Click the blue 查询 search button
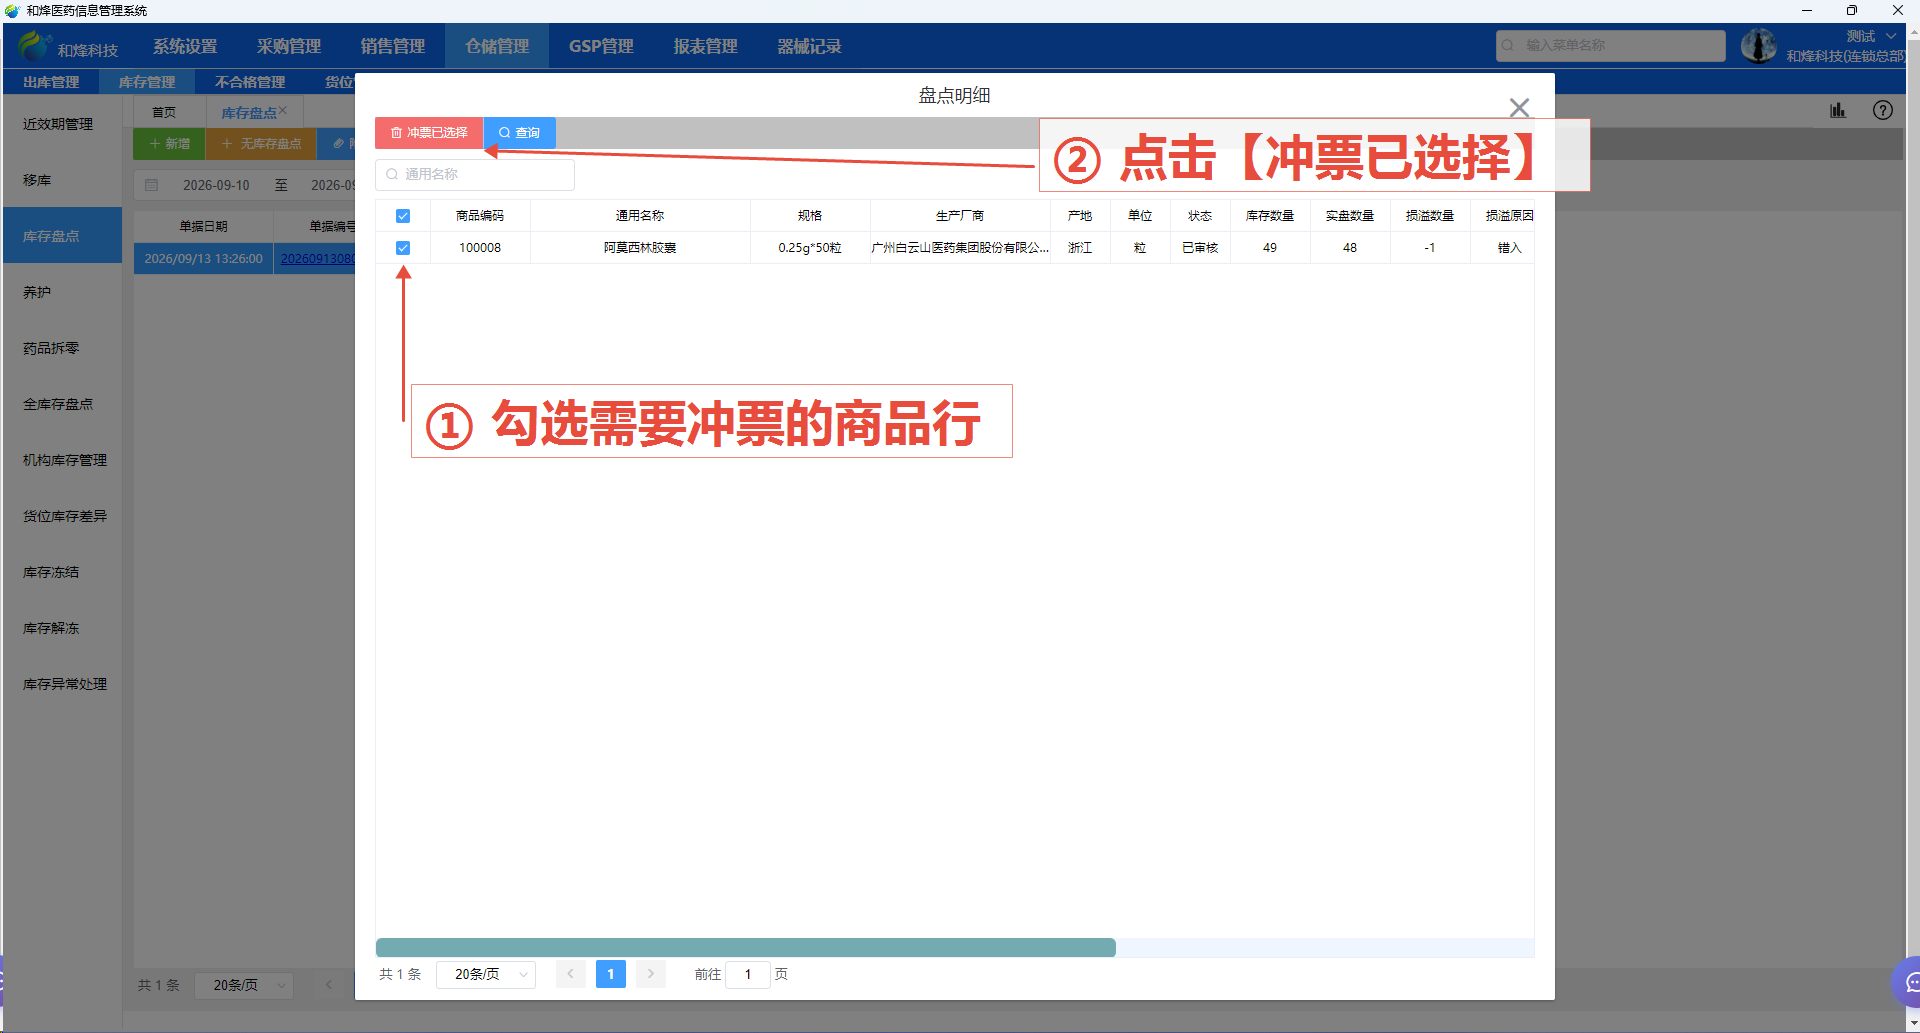 coord(520,132)
